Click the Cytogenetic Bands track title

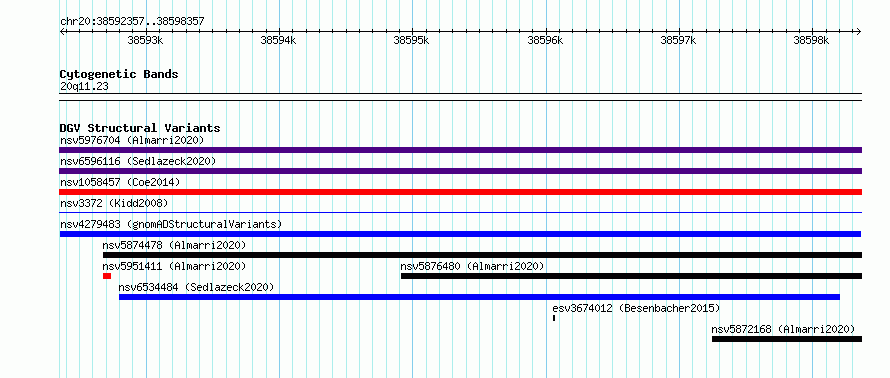tap(119, 74)
